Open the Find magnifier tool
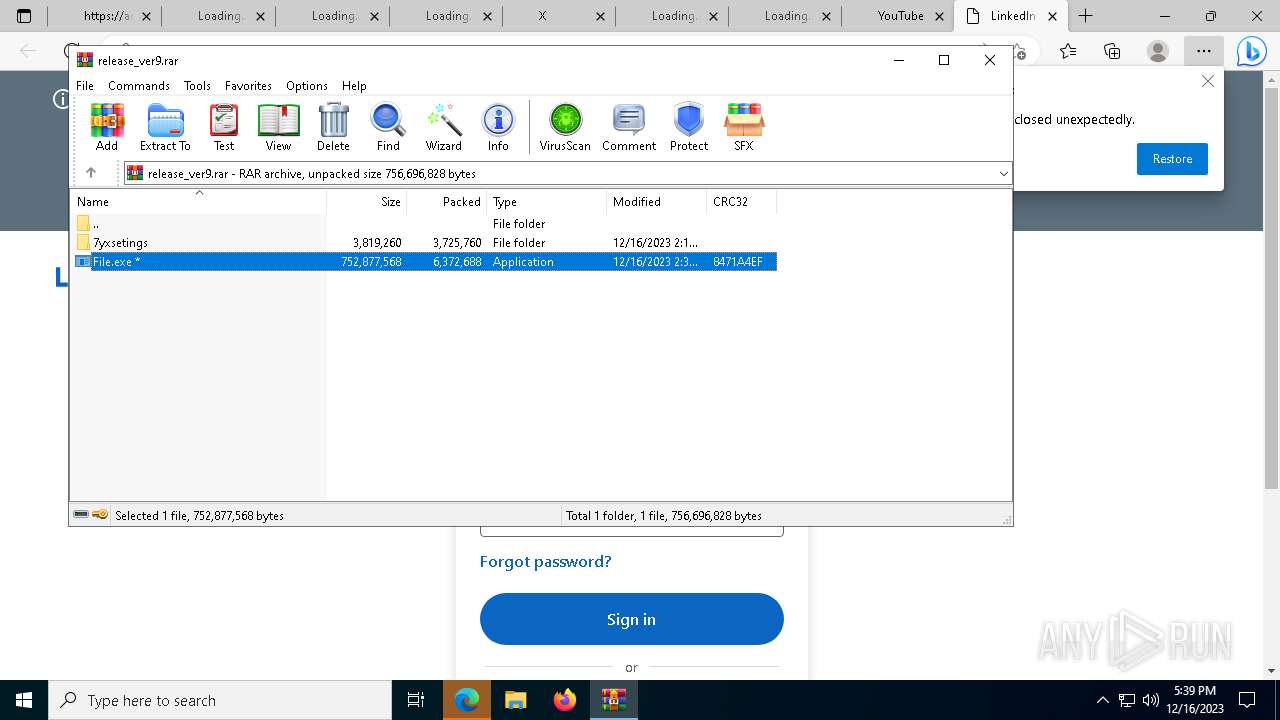The height and width of the screenshot is (720, 1280). click(x=388, y=127)
